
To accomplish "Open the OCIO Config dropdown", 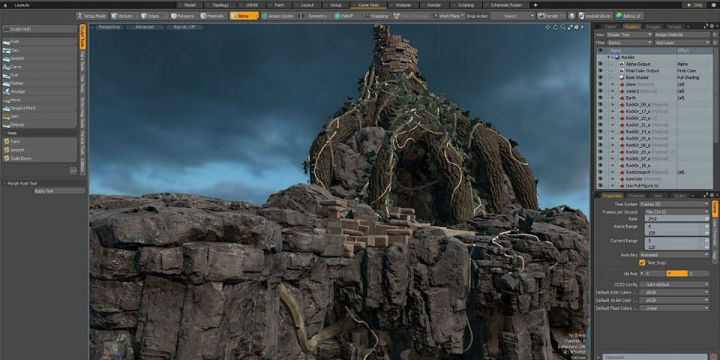I will [675, 284].
